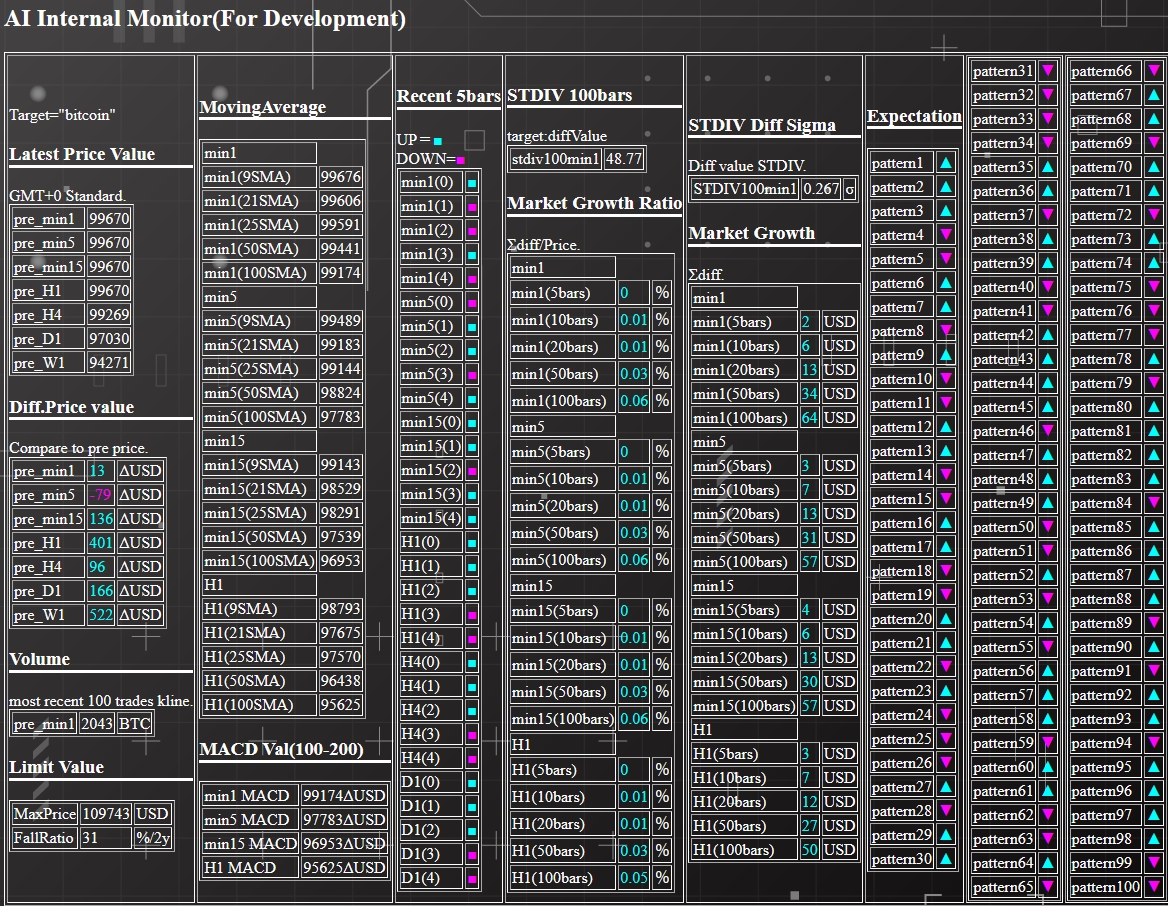This screenshot has height=906, width=1168.
Task: Click the arrow icon beside pattern100
Action: pos(1153,887)
